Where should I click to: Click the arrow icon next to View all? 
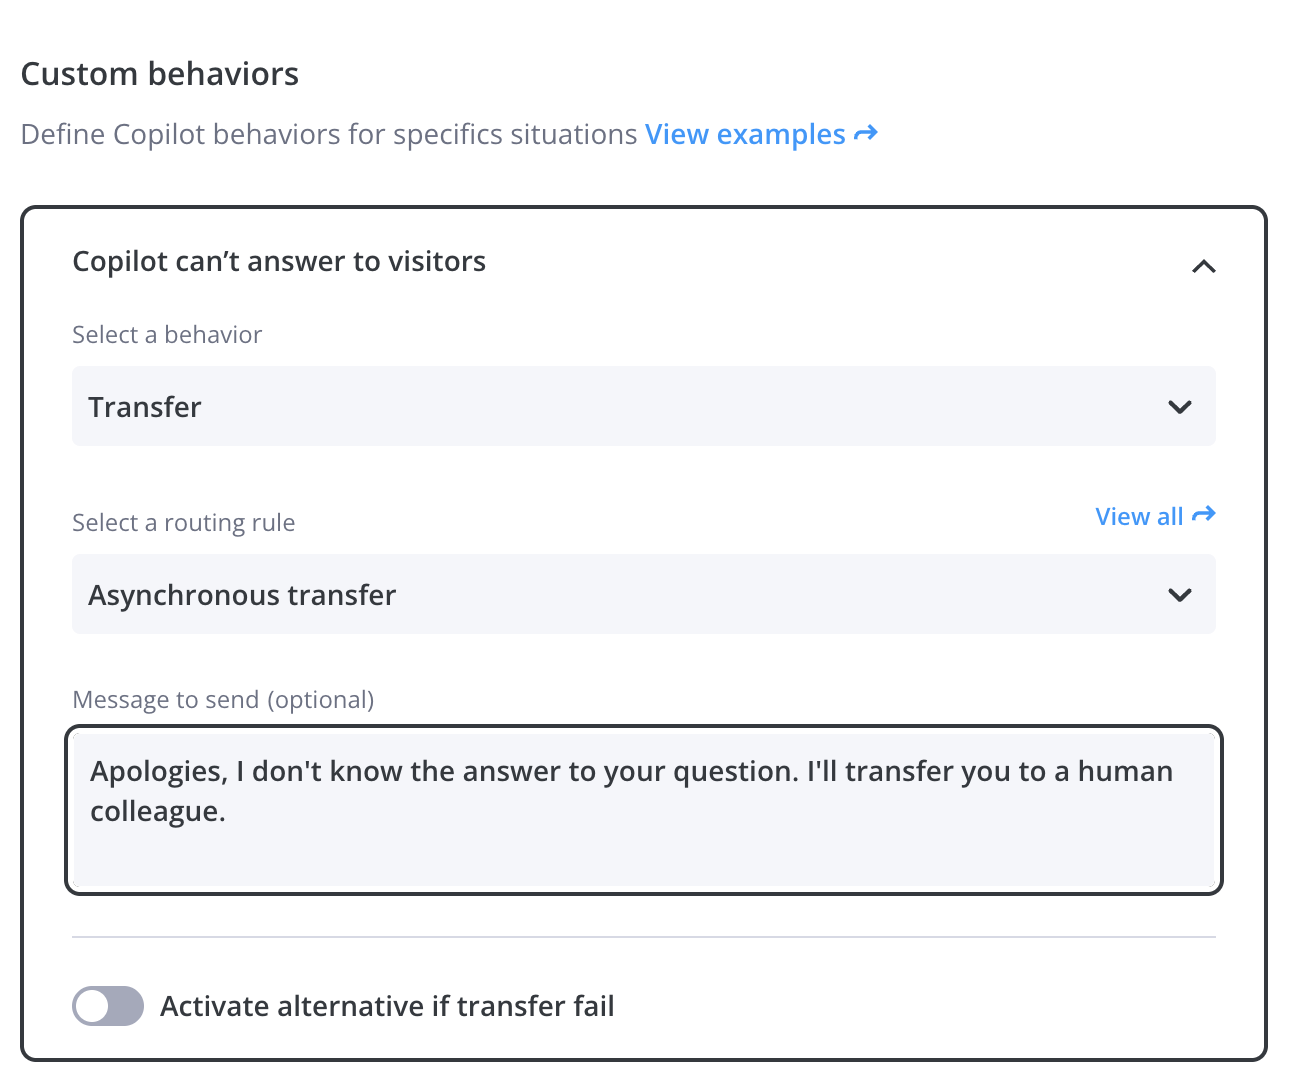[1204, 515]
